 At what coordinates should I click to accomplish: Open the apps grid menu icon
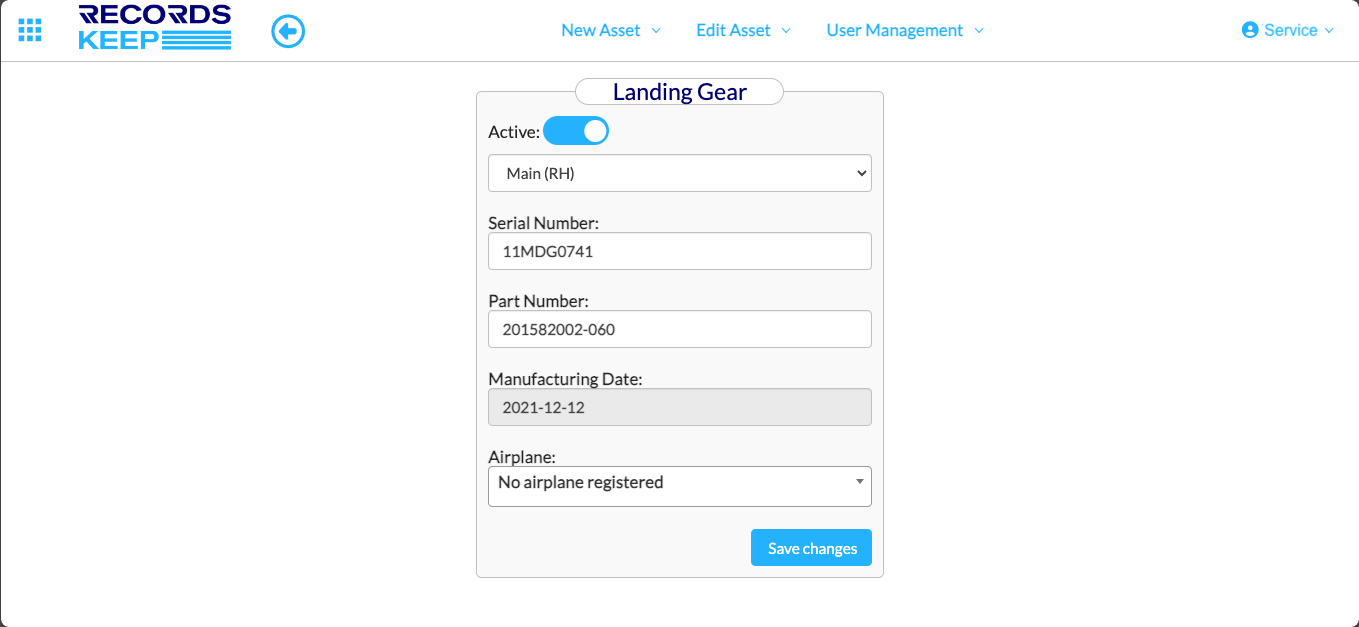click(x=30, y=30)
